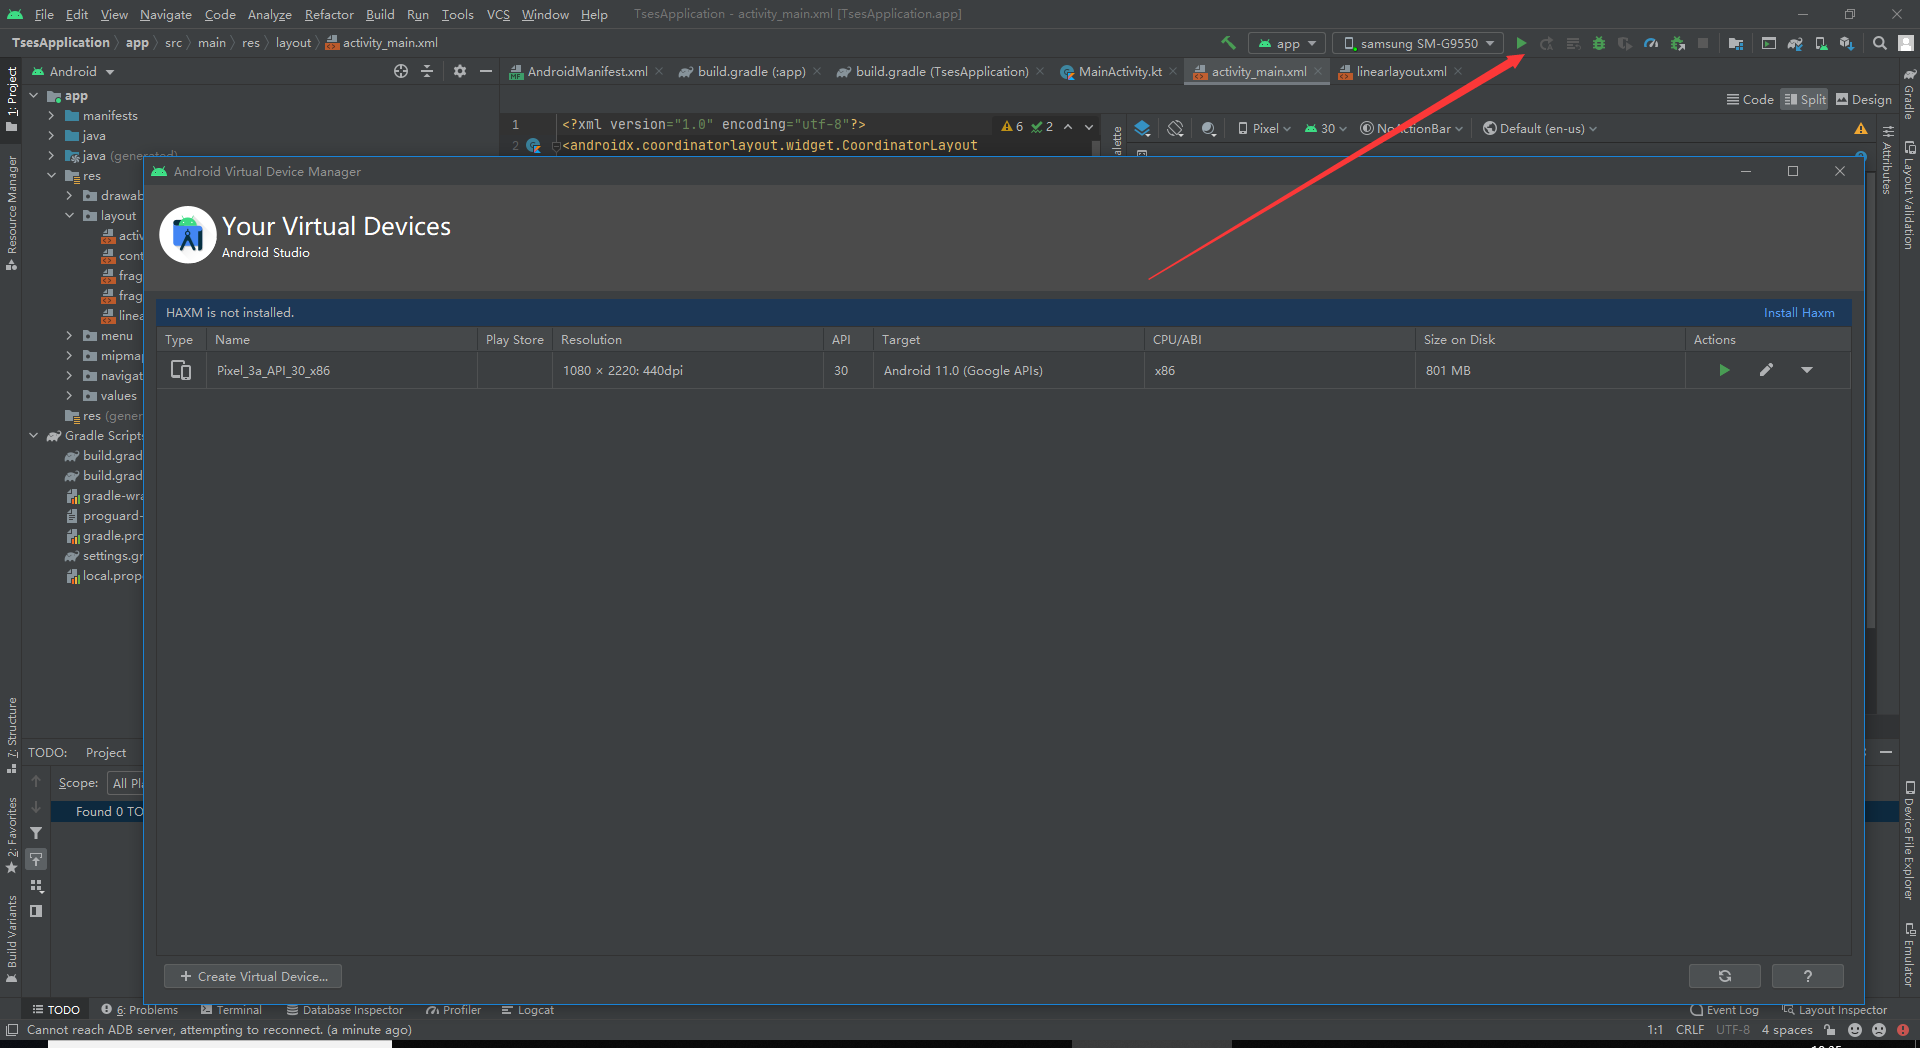Screen dimensions: 1920x1048
Task: Run the app with the green play icon
Action: coord(1520,43)
